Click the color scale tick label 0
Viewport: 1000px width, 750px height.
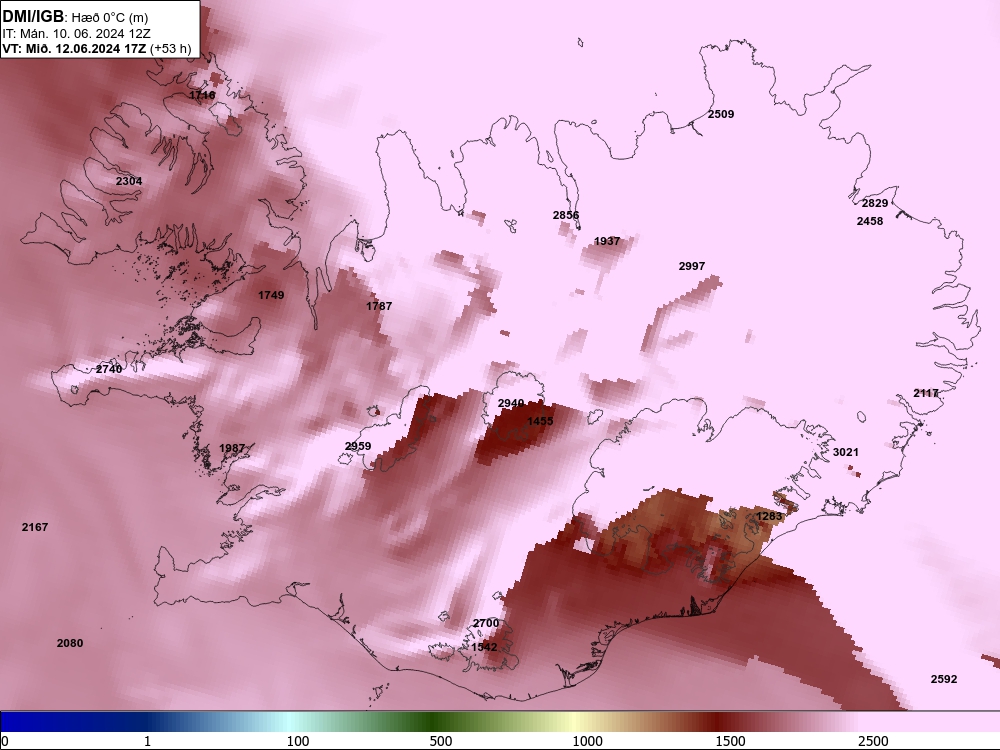click(5, 741)
